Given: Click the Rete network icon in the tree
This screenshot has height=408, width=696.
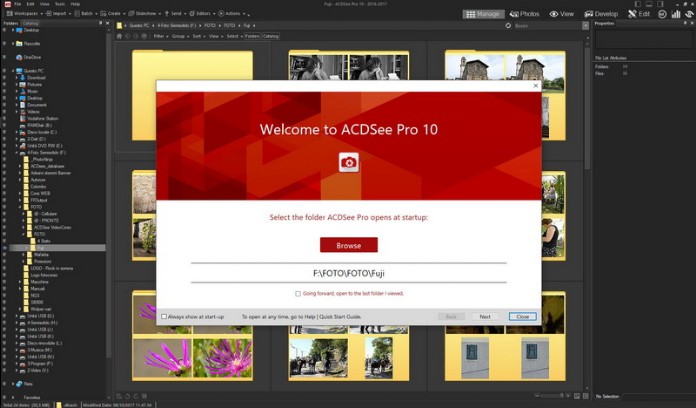Looking at the screenshot, I should (19, 384).
